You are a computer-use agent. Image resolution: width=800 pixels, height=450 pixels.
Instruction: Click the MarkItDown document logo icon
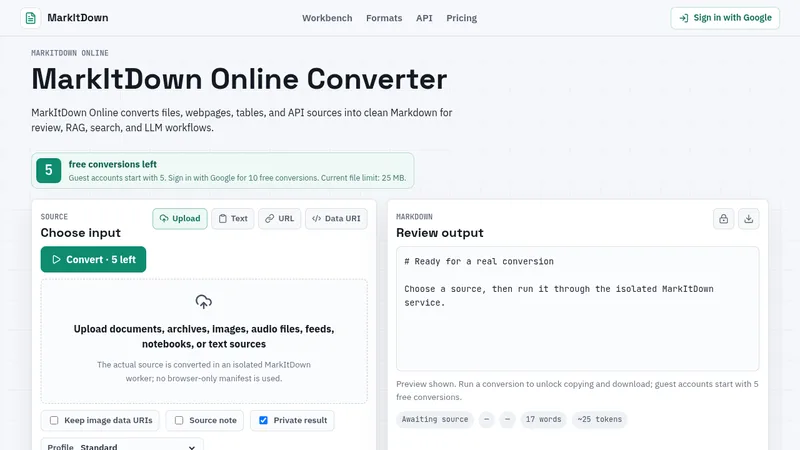pyautogui.click(x=31, y=18)
